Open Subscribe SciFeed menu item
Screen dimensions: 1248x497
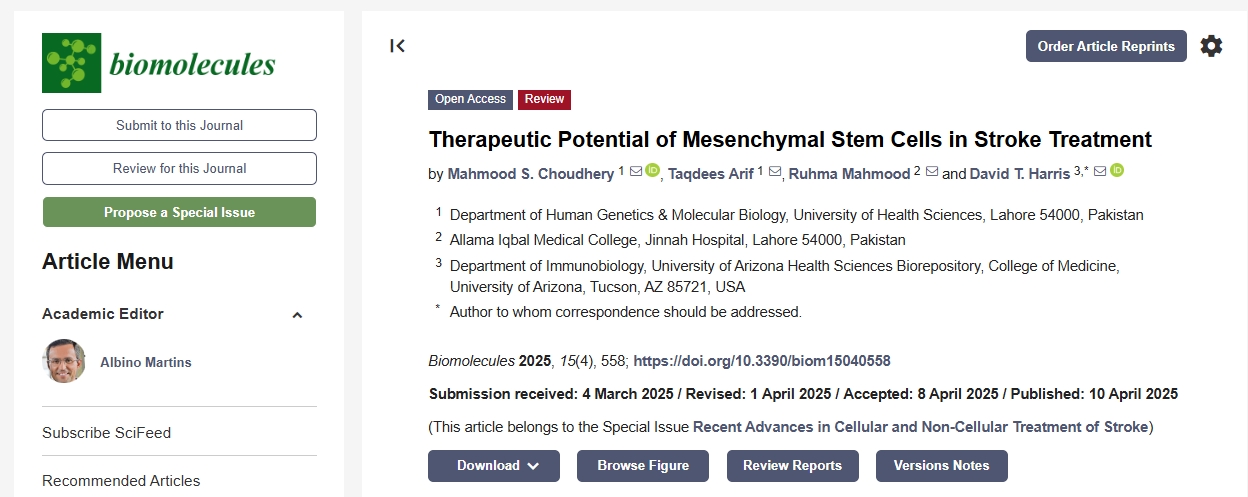pyautogui.click(x=107, y=433)
